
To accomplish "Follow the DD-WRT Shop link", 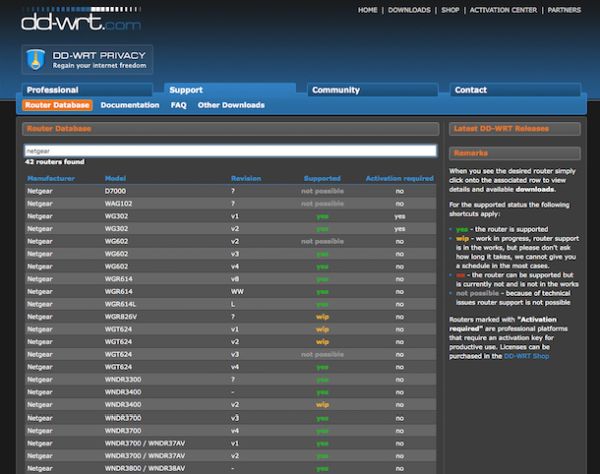I will tap(526, 356).
